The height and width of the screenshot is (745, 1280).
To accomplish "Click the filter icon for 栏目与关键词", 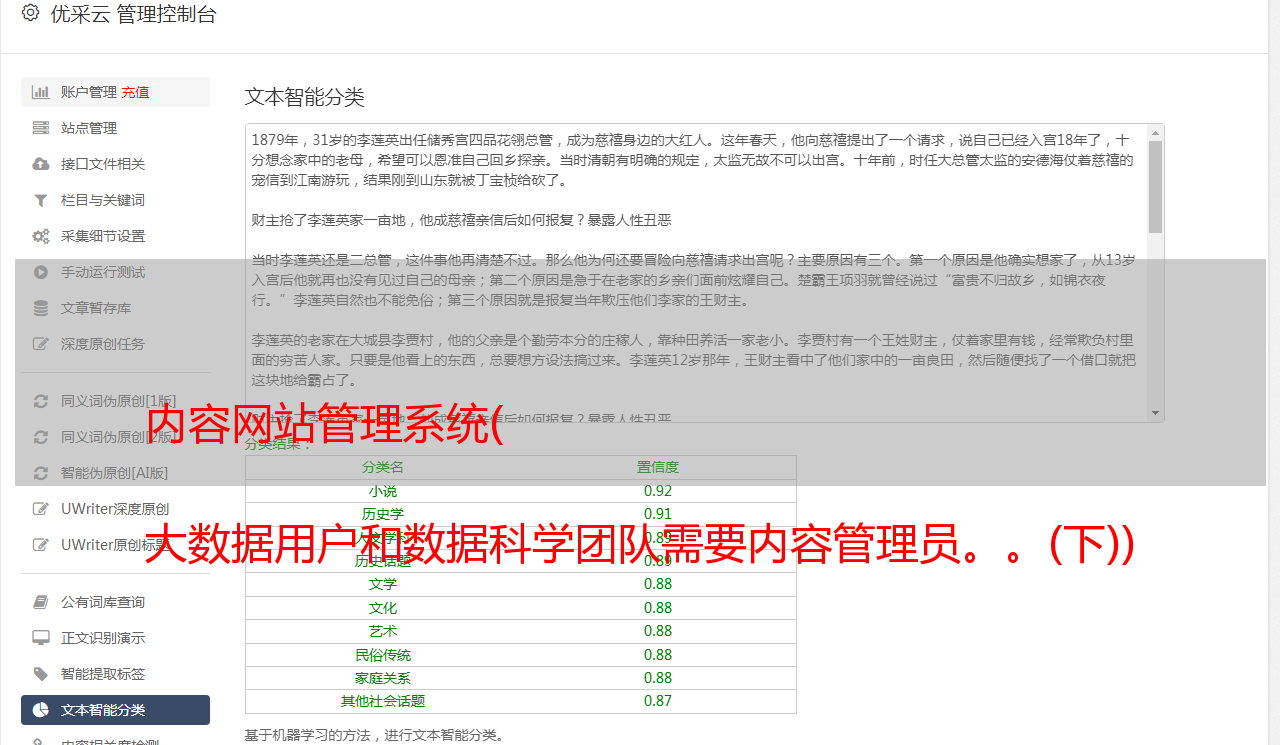I will (41, 200).
